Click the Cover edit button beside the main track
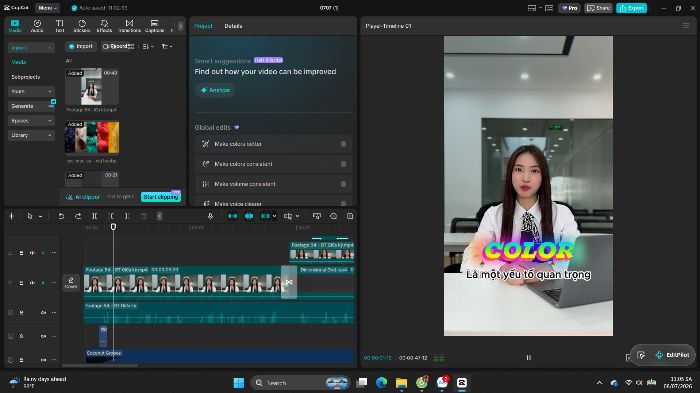This screenshot has width=700, height=393. pos(71,282)
